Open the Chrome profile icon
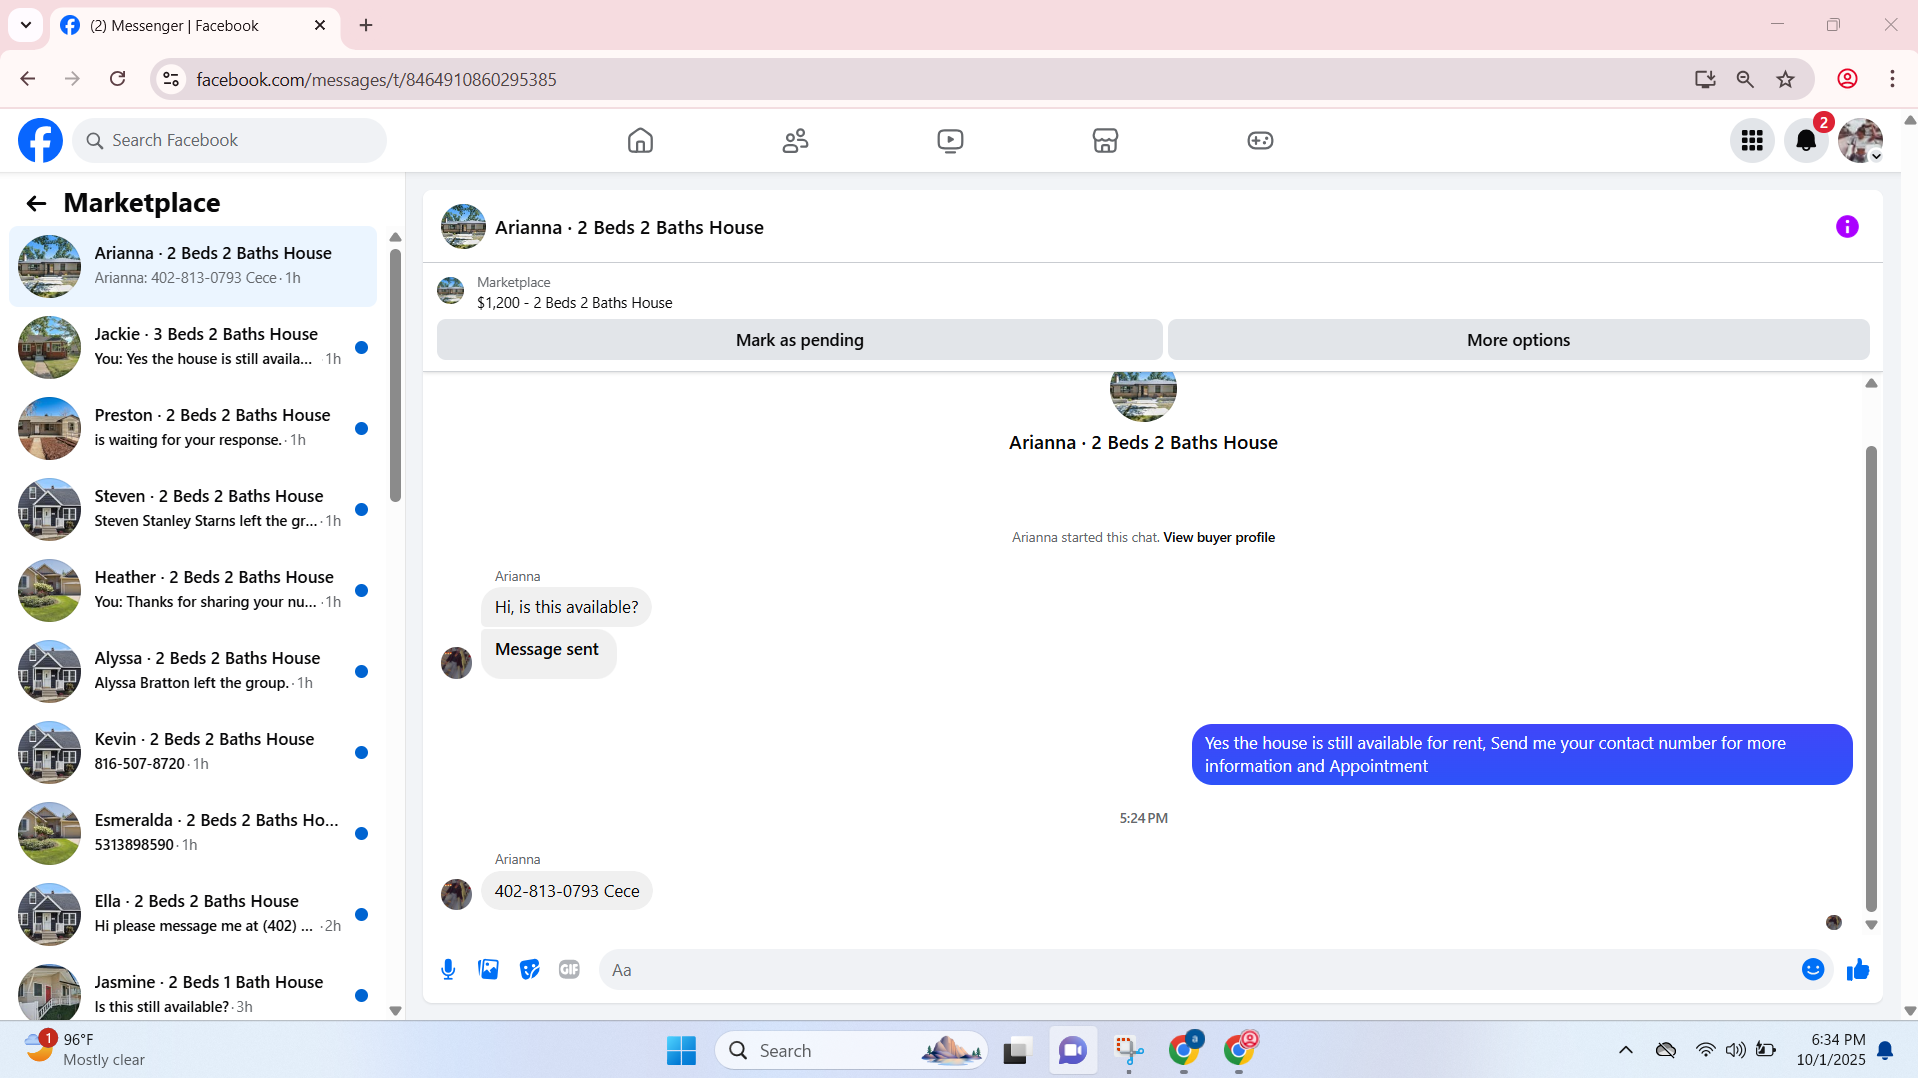This screenshot has width=1918, height=1078. point(1847,79)
